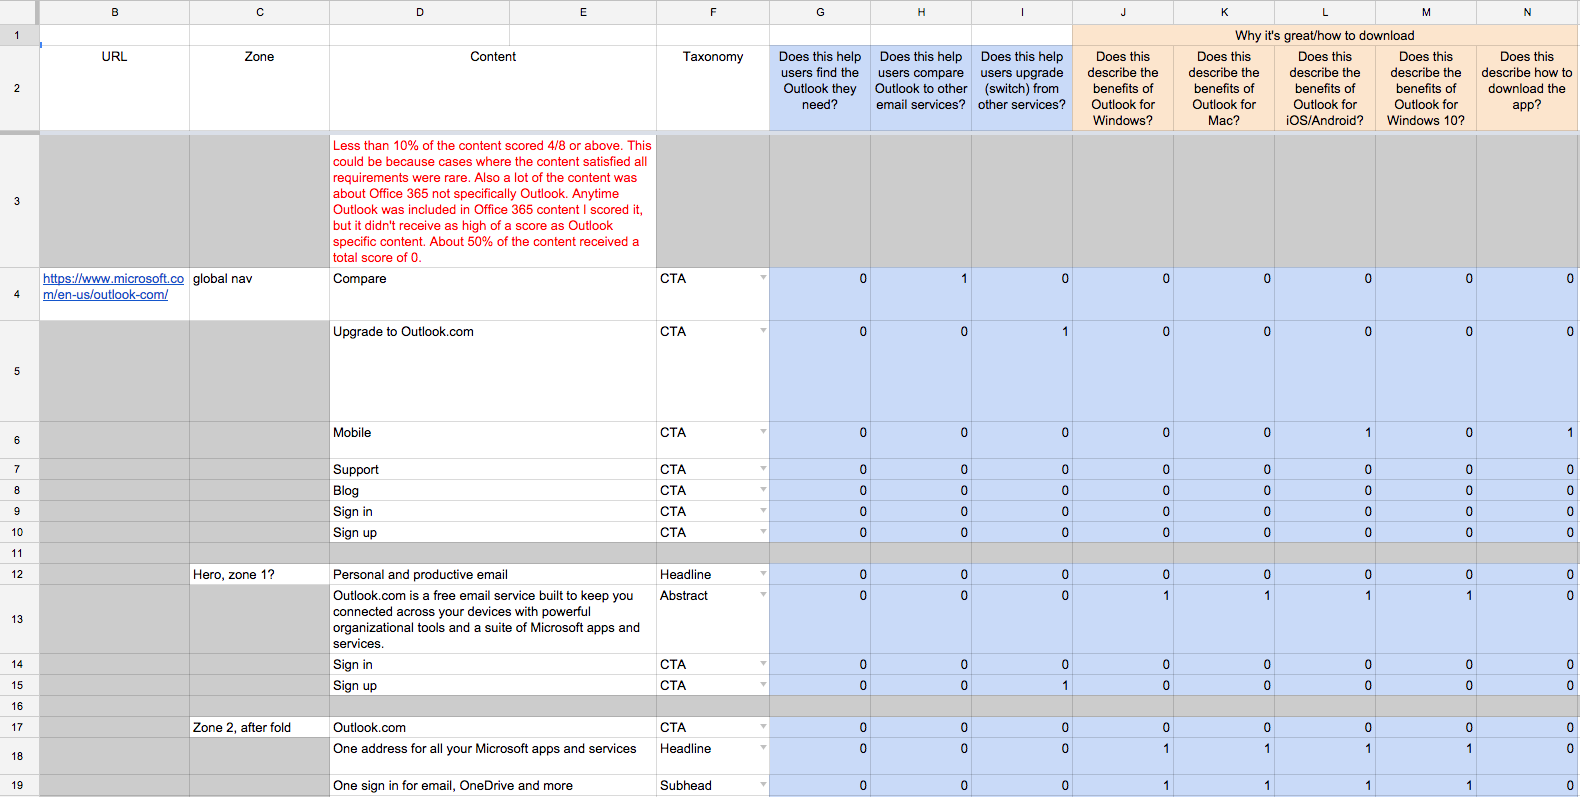Click the 'Support' content cell
The width and height of the screenshot is (1580, 797).
coord(493,469)
